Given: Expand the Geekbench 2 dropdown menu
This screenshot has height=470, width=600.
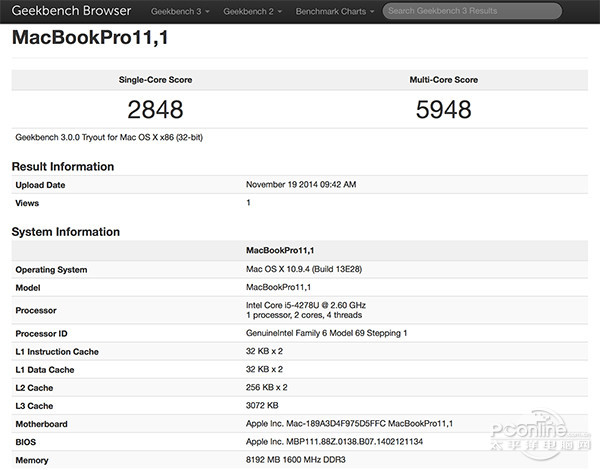Looking at the screenshot, I should click(253, 11).
